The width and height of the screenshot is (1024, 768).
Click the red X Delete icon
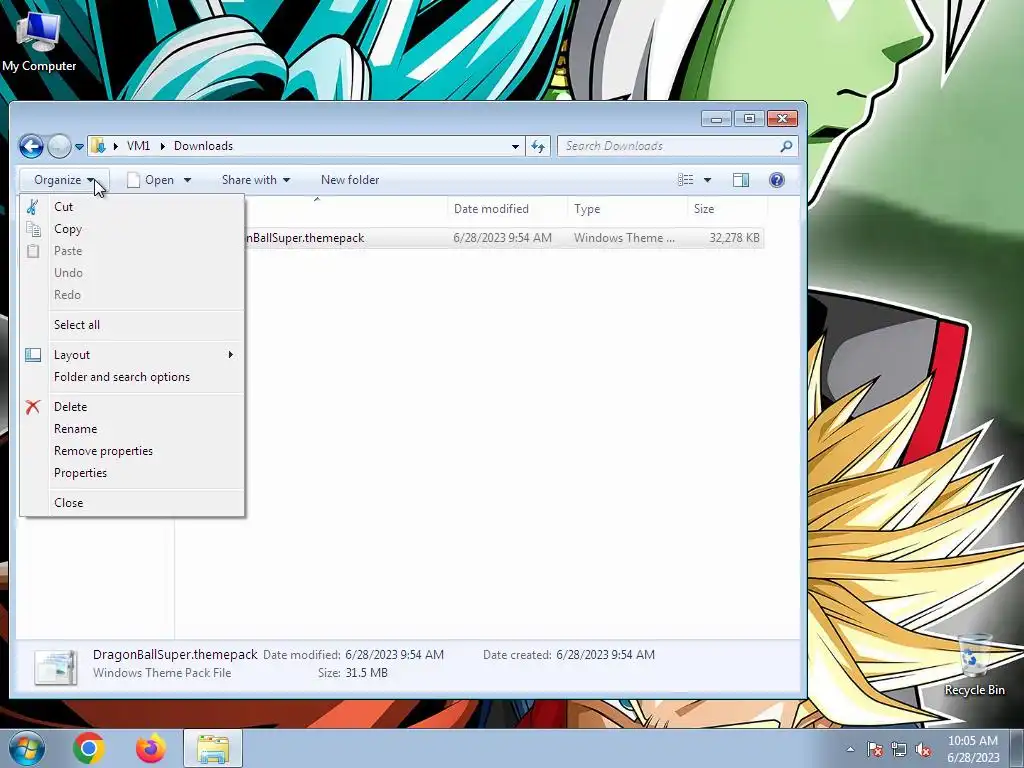(x=33, y=407)
